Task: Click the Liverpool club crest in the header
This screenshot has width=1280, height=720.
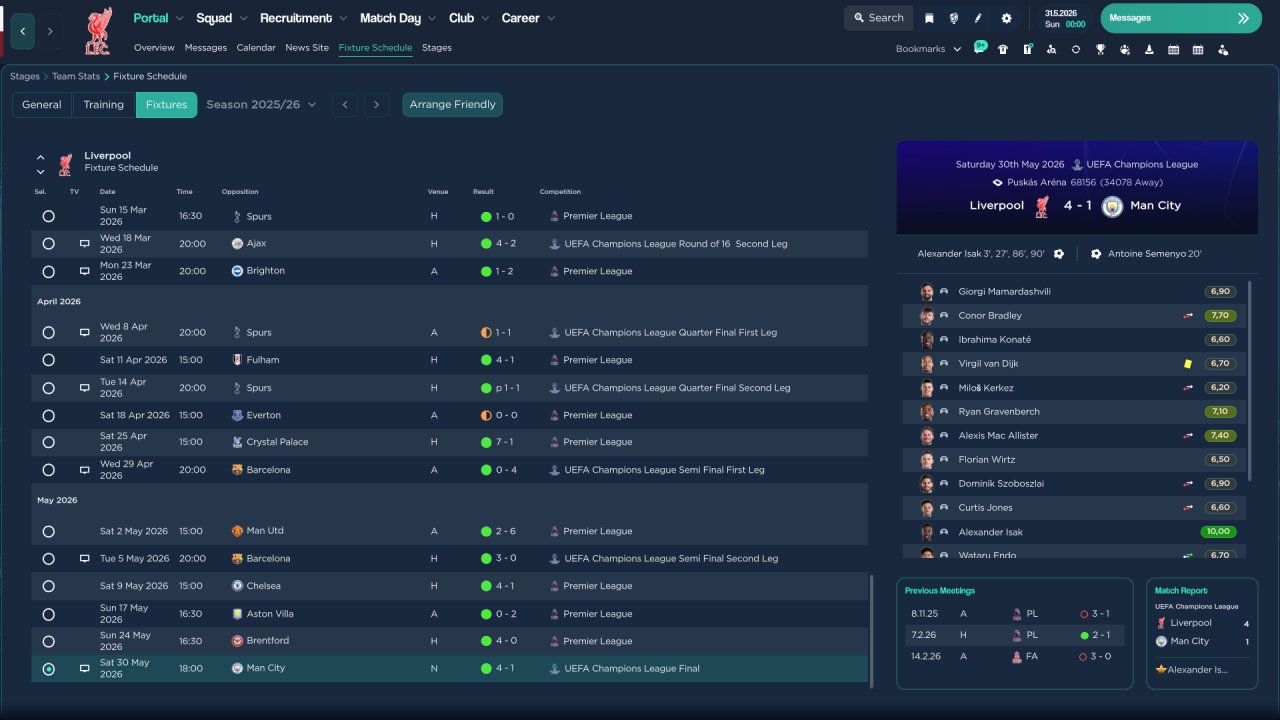Action: [98, 31]
